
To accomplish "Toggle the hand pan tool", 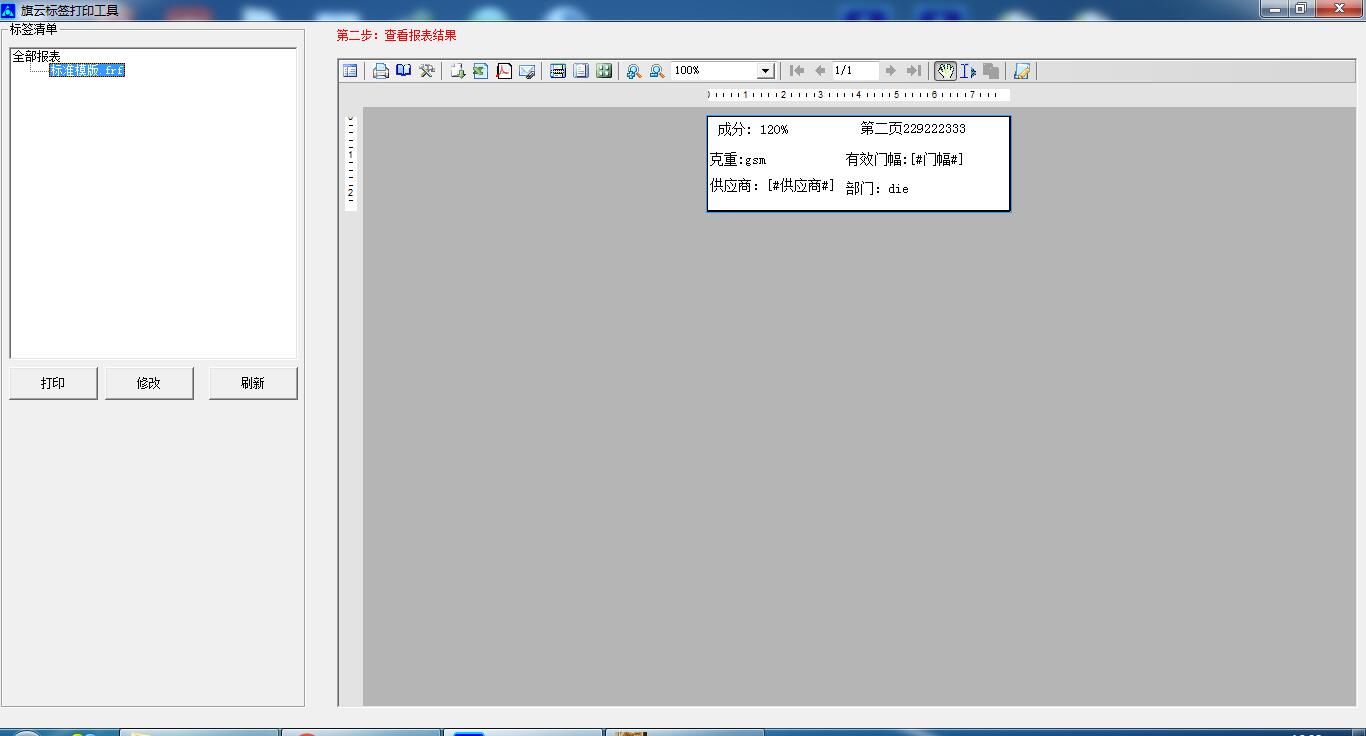I will coord(945,71).
